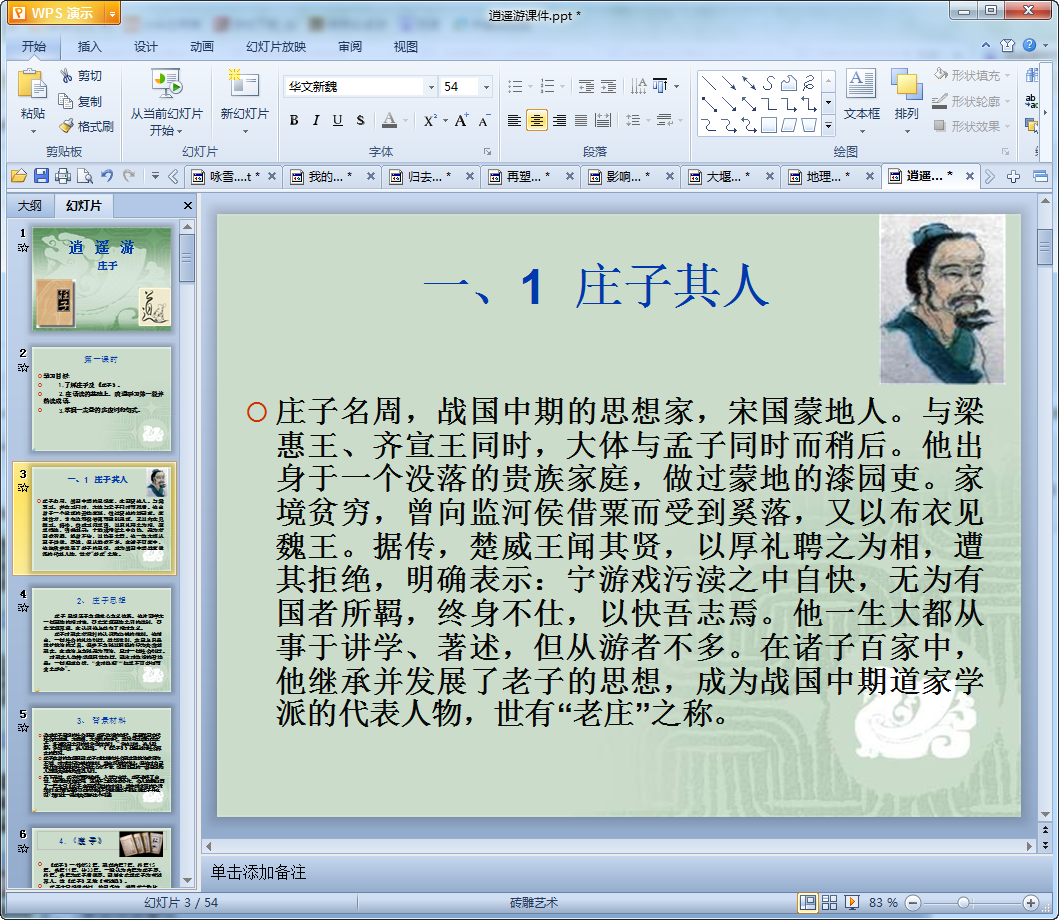
Task: Expand the font size 54 dropdown
Action: point(486,87)
